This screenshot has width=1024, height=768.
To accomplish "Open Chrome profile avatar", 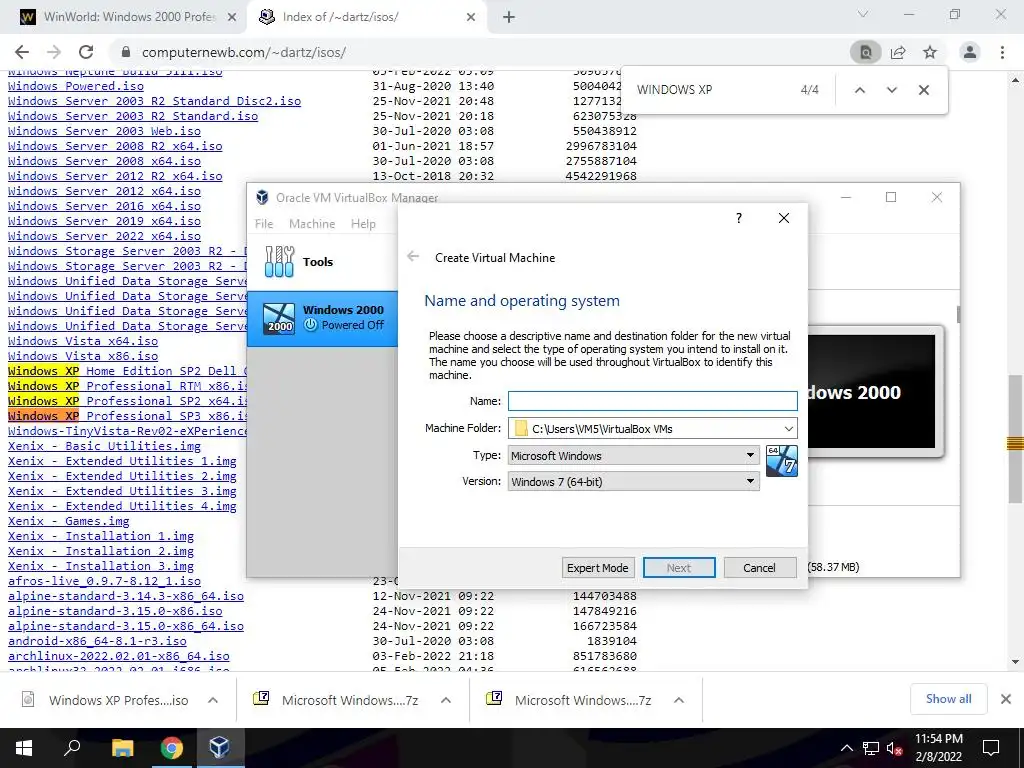I will click(970, 52).
